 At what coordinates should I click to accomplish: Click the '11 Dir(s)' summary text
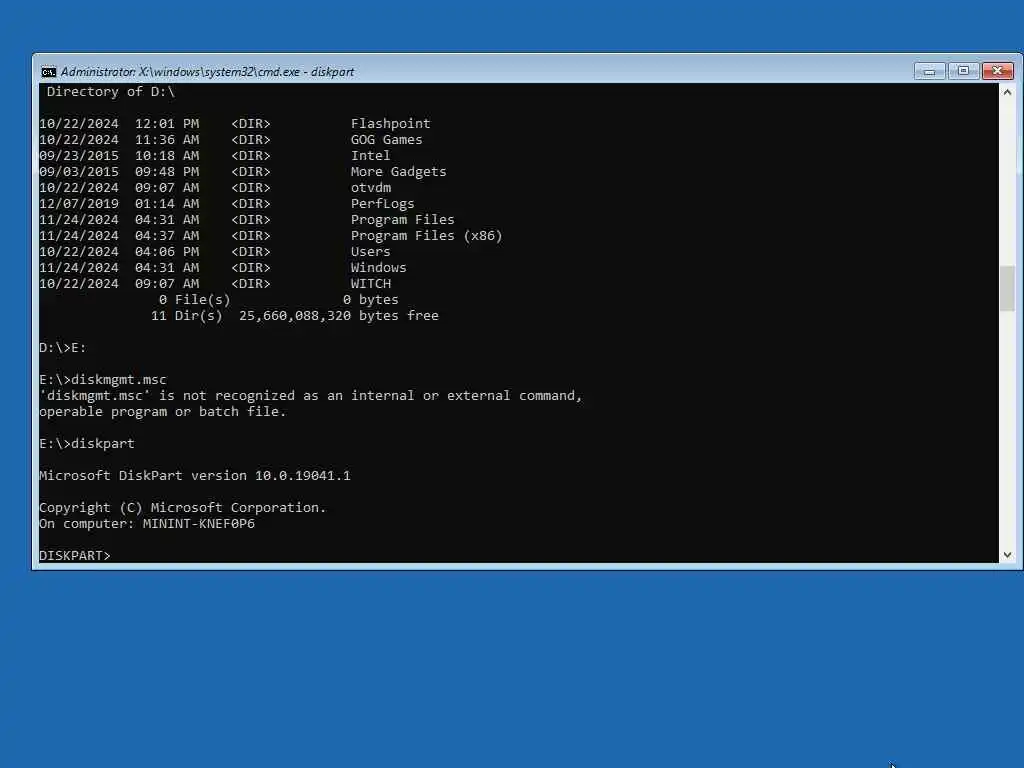click(187, 315)
